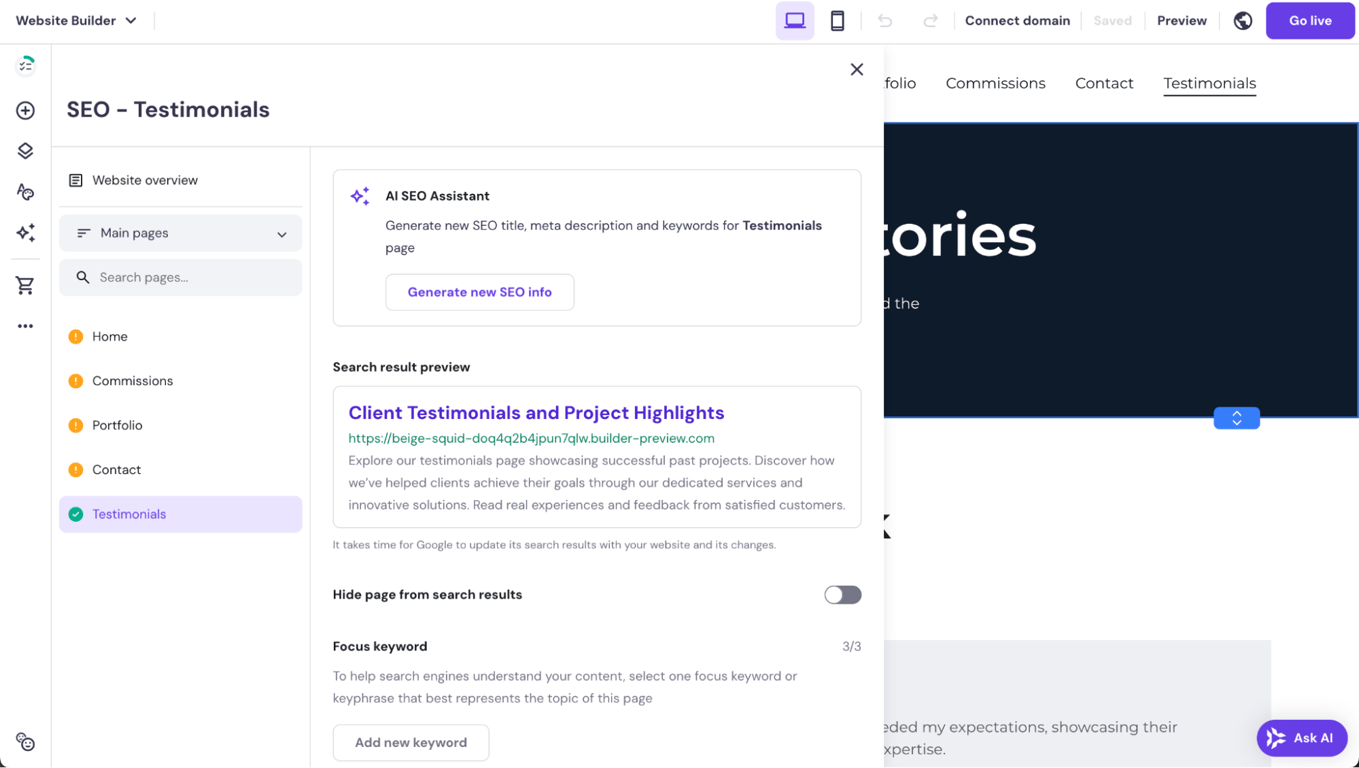Expand the More options ellipsis icon
1359x768 pixels.
pyautogui.click(x=24, y=325)
